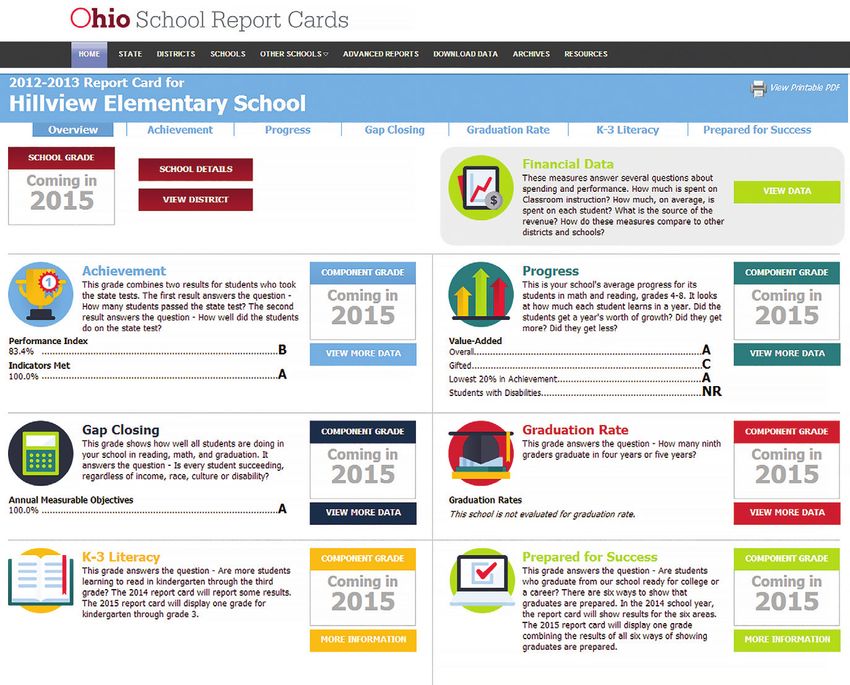Open Advanced Reports in navigation bar
This screenshot has width=850, height=685.
[381, 54]
